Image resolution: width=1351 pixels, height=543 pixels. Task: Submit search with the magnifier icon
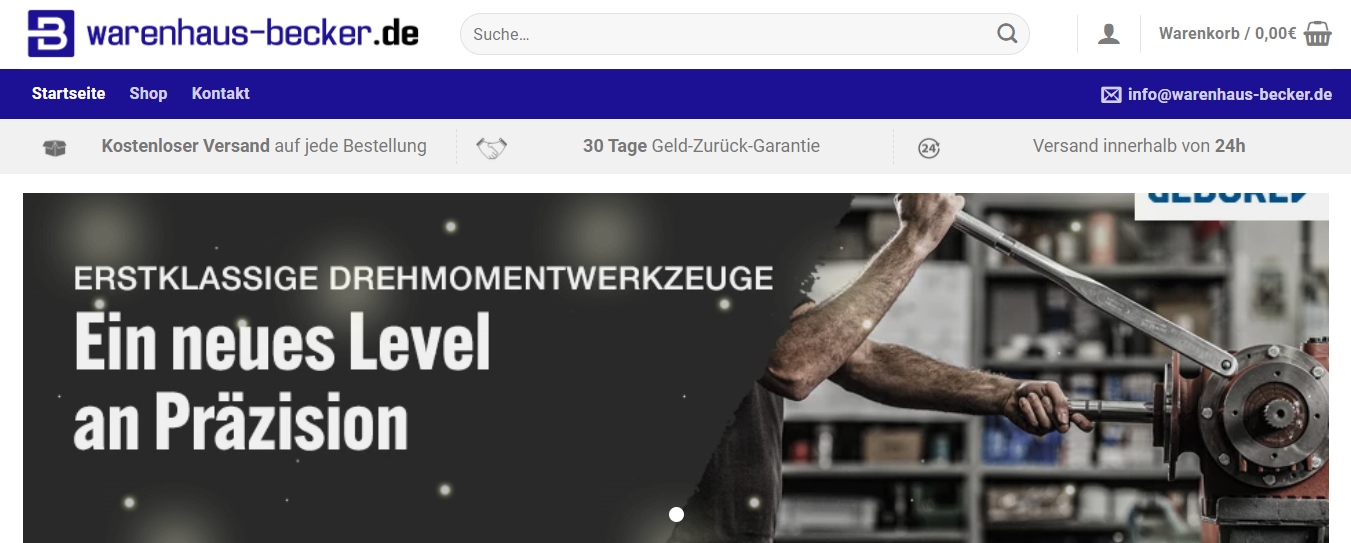tap(1007, 34)
